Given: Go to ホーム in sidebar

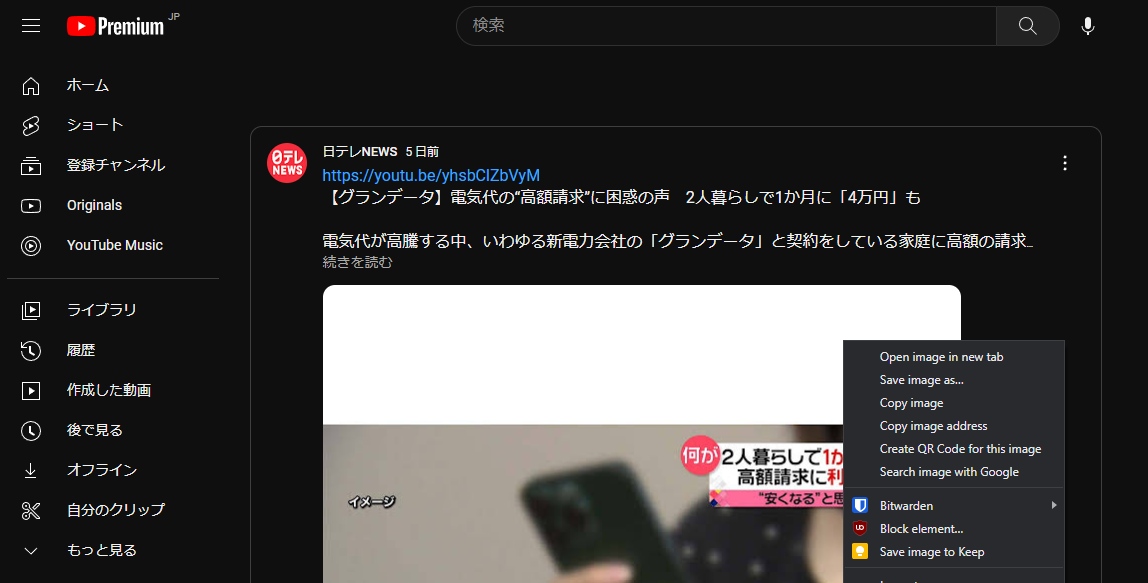Looking at the screenshot, I should 88,86.
